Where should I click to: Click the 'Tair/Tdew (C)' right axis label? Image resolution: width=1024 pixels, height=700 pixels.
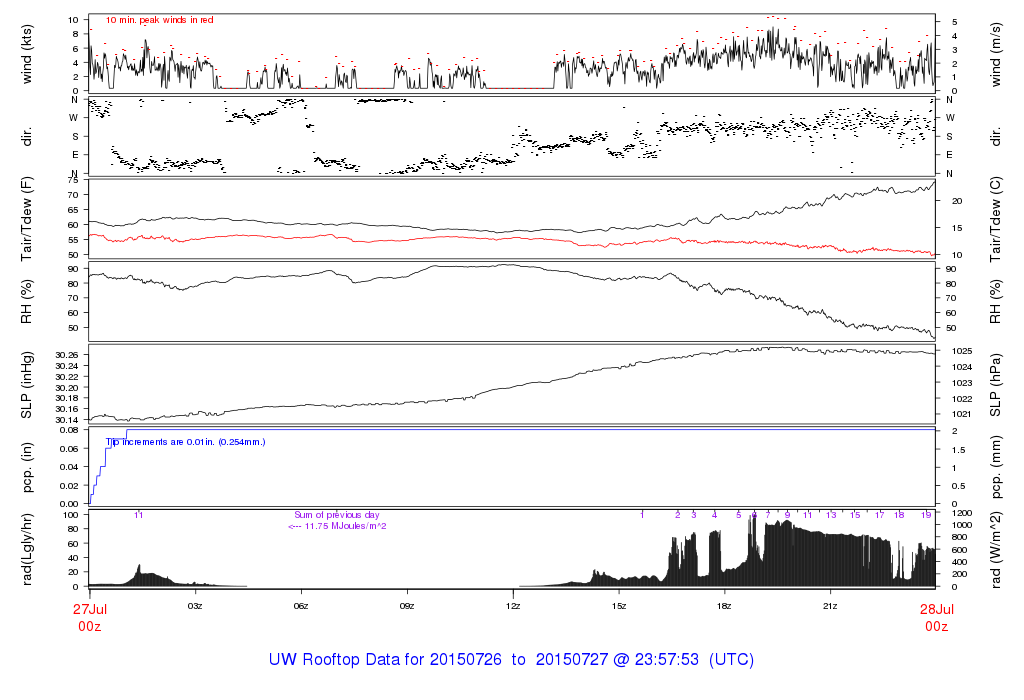(996, 218)
